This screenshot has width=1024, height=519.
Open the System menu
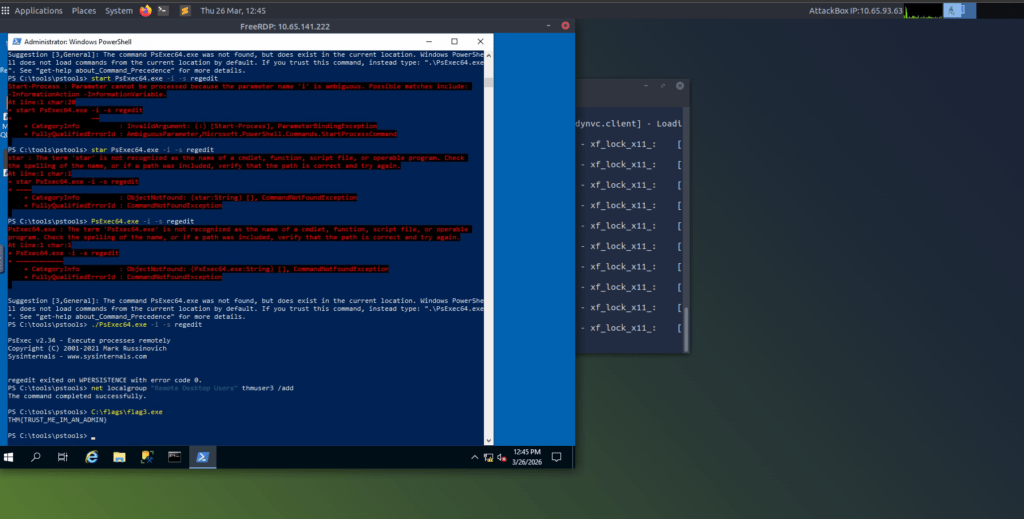[x=119, y=10]
